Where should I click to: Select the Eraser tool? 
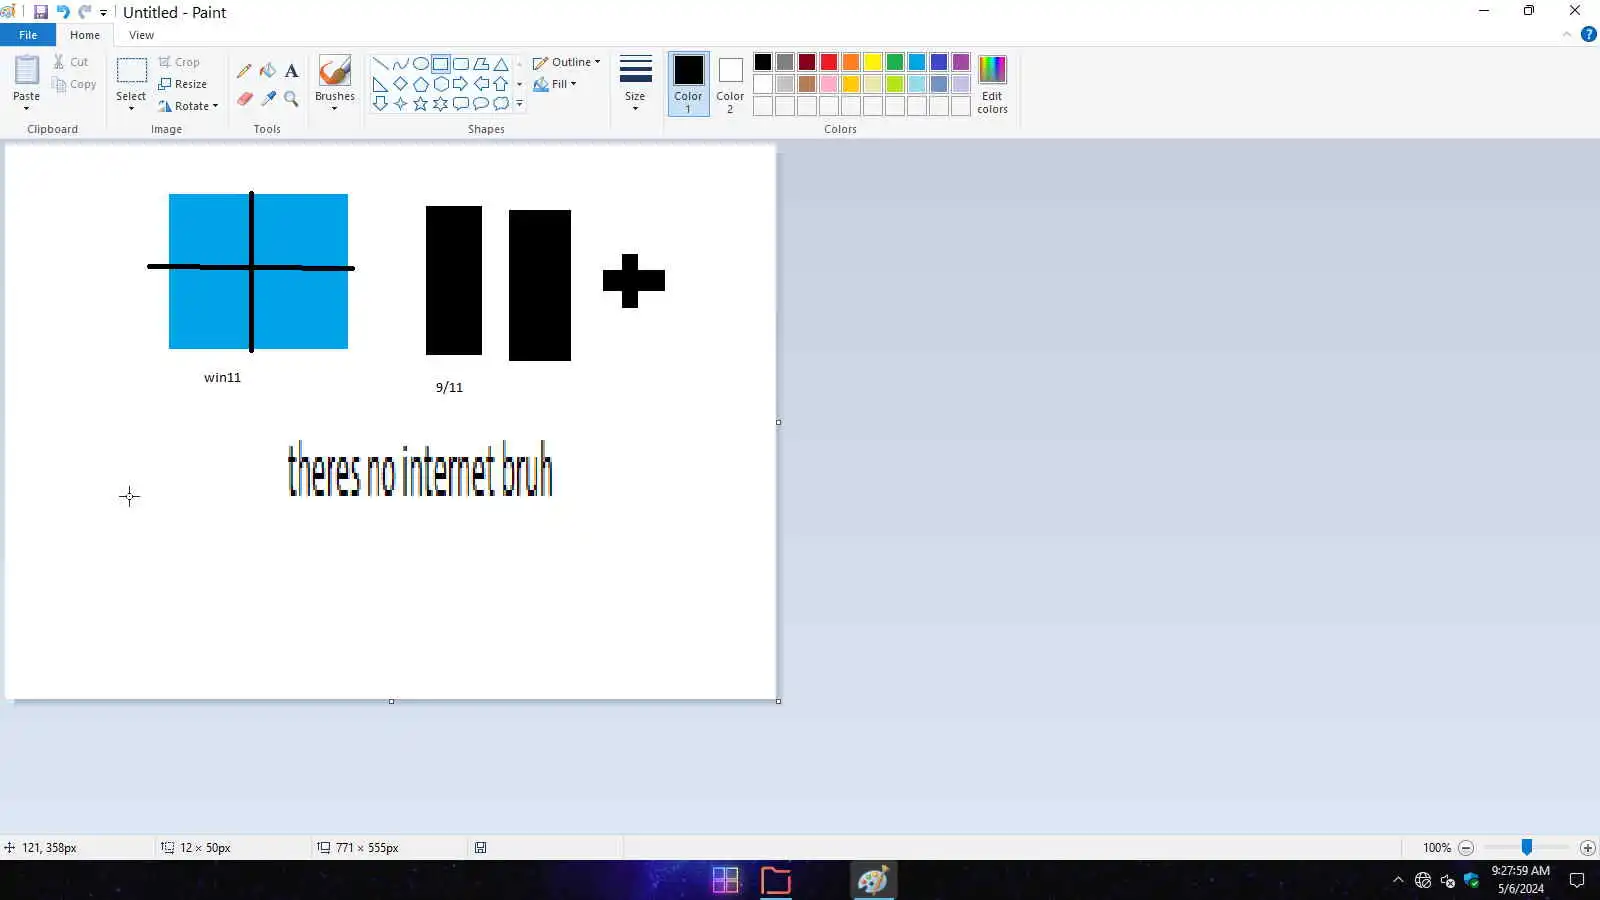tap(244, 98)
